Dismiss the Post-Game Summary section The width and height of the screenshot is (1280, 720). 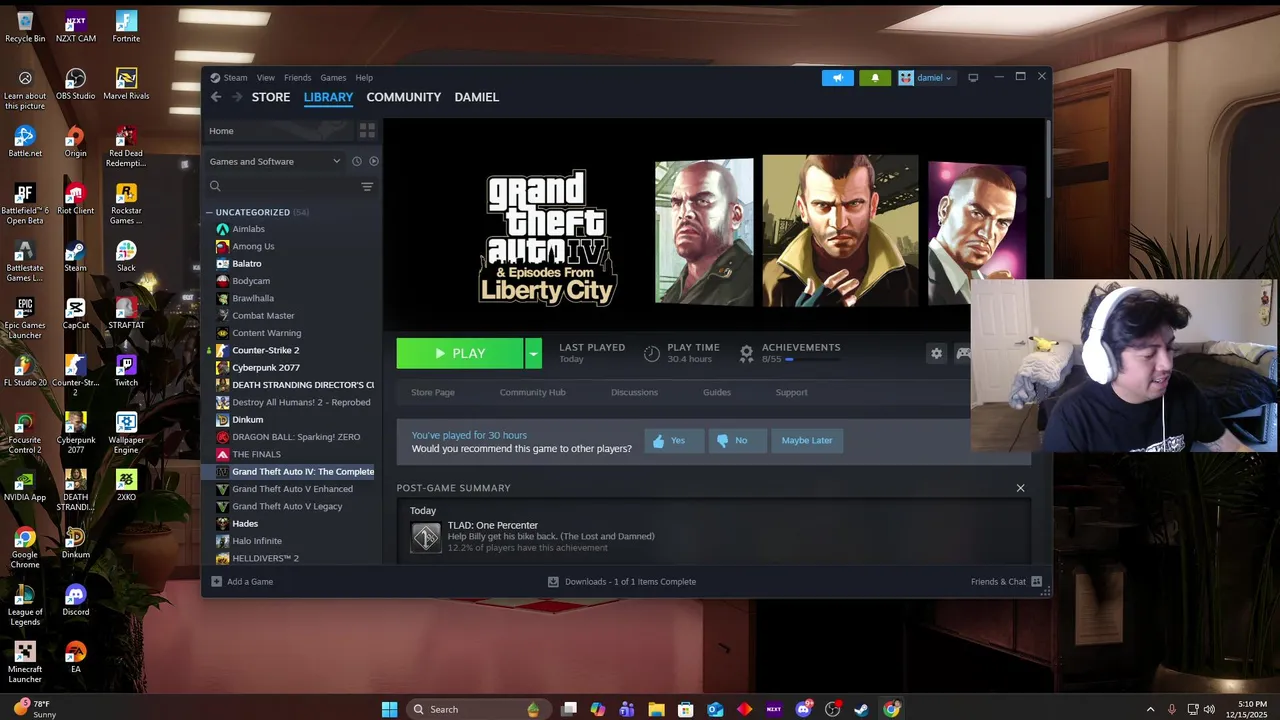[1020, 488]
